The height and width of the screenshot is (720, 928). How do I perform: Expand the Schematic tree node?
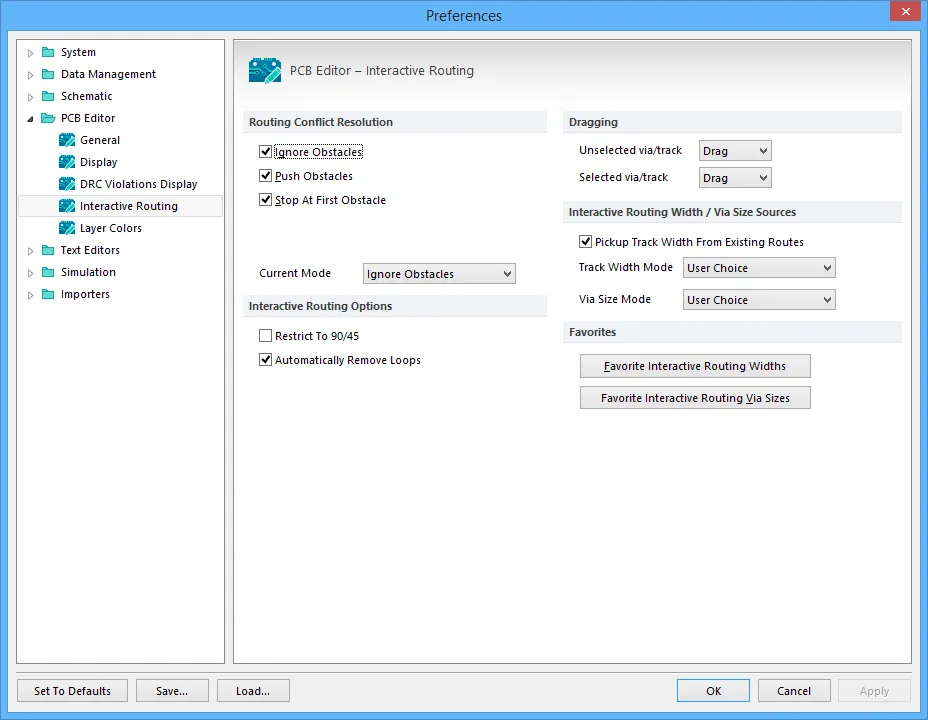click(x=30, y=97)
